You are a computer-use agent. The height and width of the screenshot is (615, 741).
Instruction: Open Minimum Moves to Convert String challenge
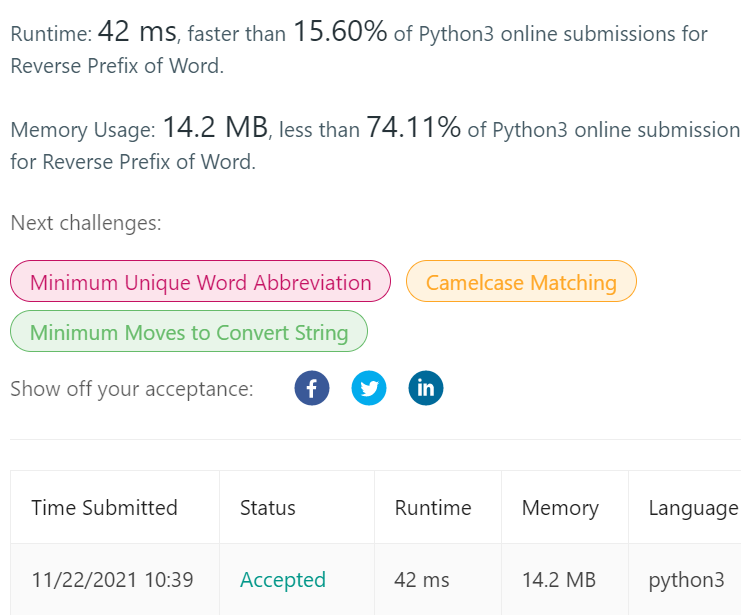point(189,332)
